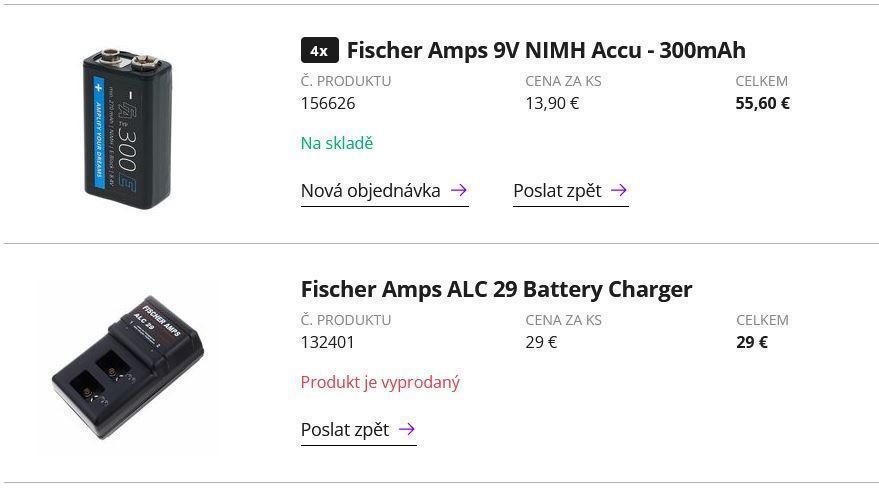Click the Na skladě stock status
This screenshot has width=879, height=488.
[337, 143]
